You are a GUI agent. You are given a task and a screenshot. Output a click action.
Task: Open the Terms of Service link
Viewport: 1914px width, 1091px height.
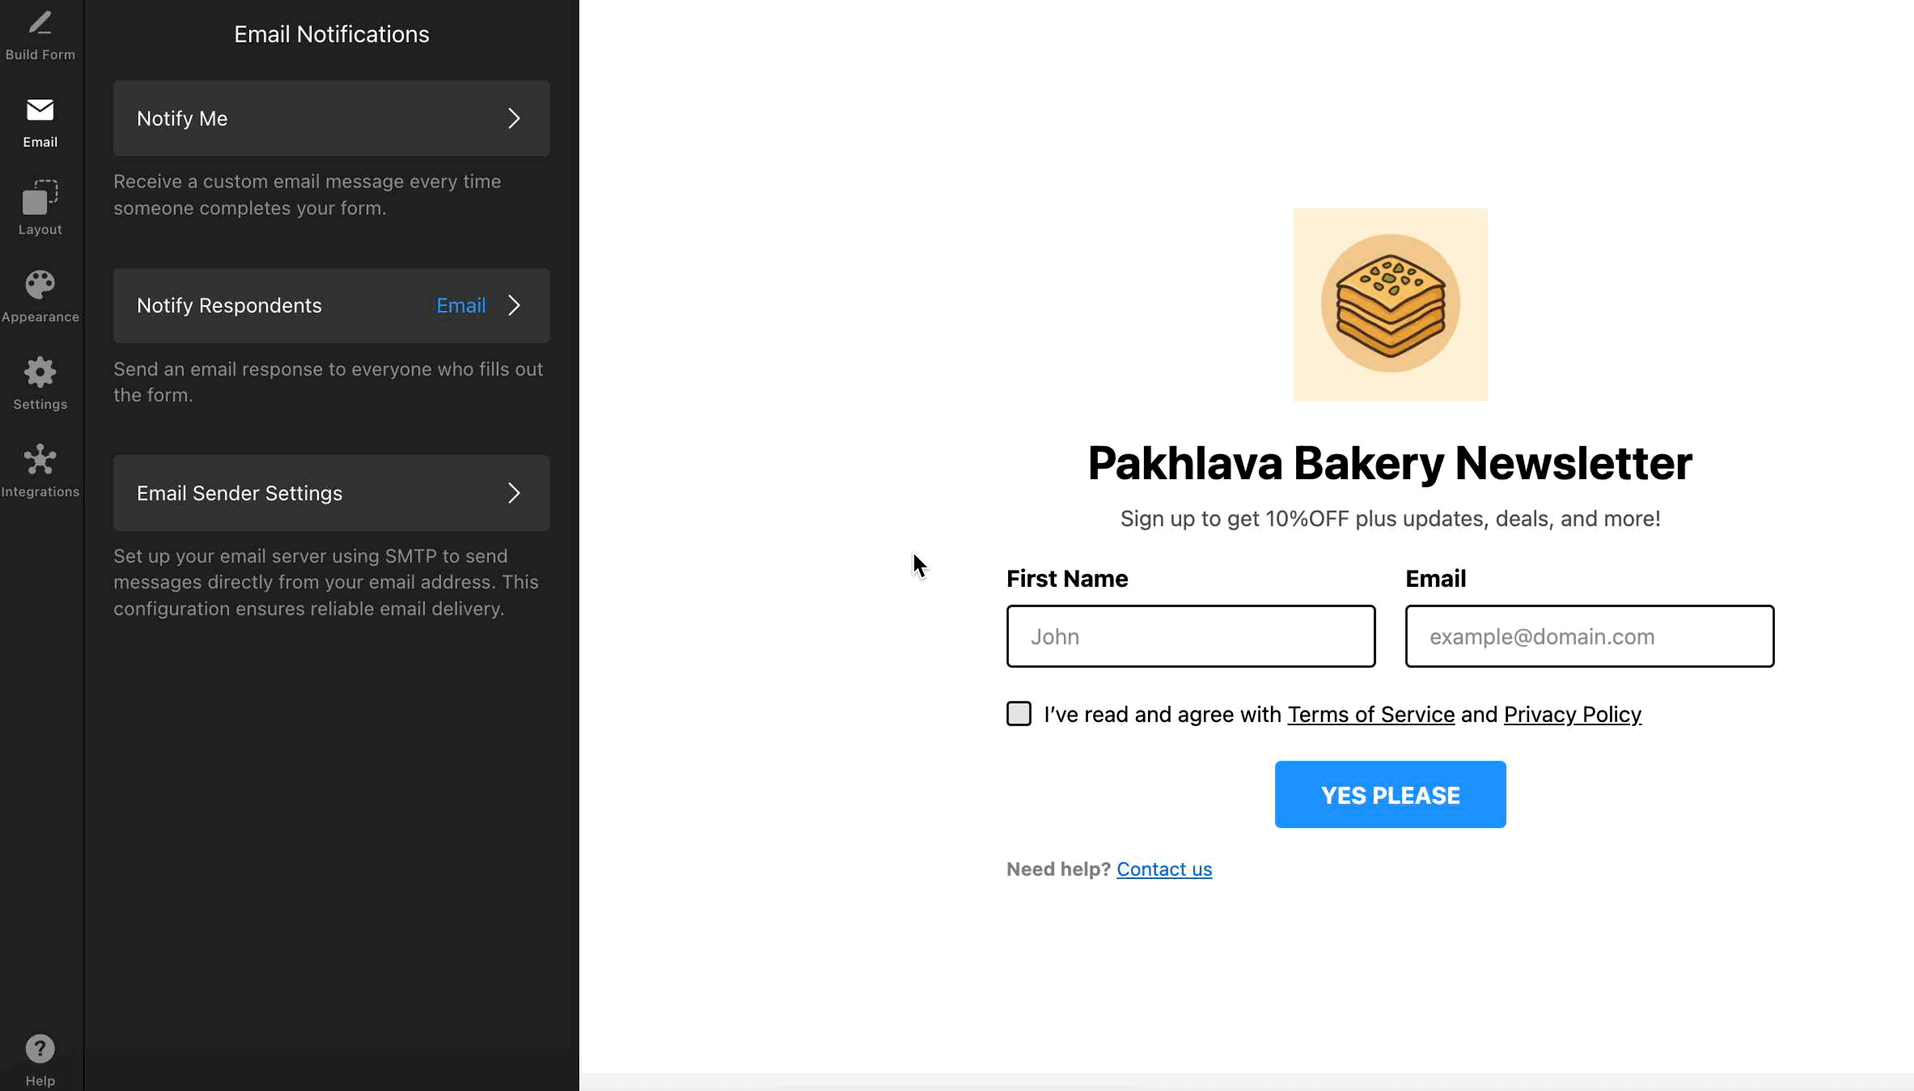pyautogui.click(x=1370, y=714)
